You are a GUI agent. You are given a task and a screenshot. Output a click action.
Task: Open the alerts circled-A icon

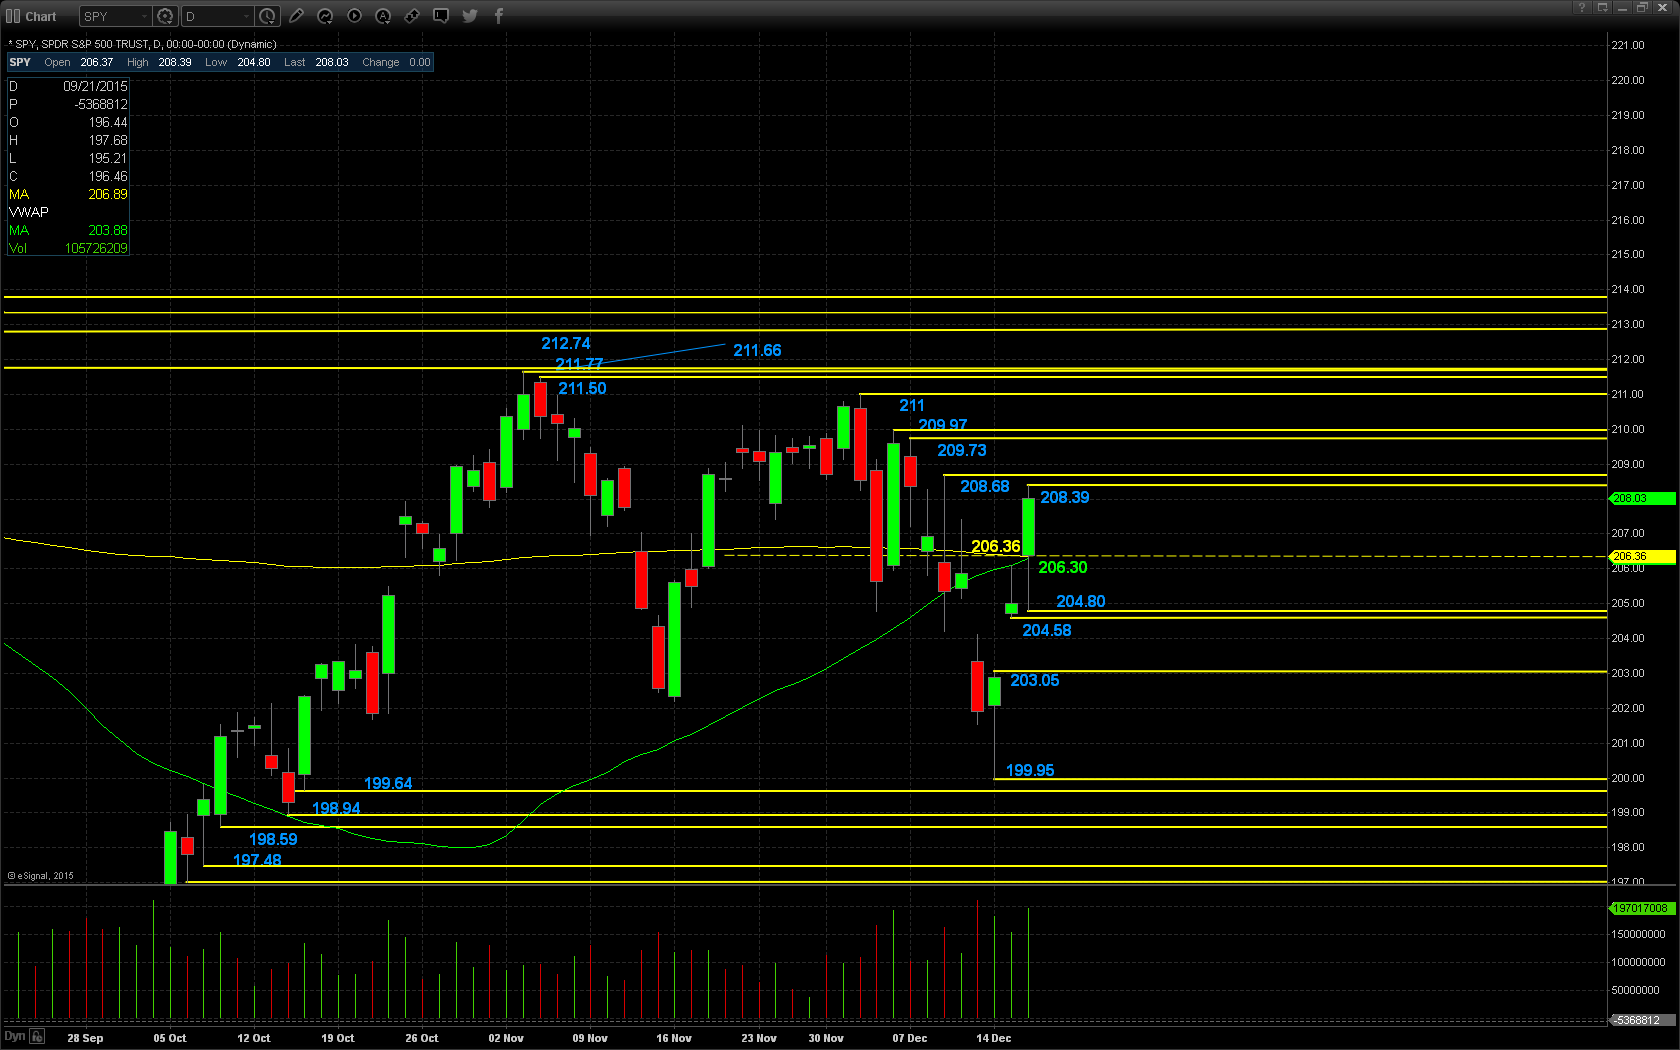click(383, 16)
